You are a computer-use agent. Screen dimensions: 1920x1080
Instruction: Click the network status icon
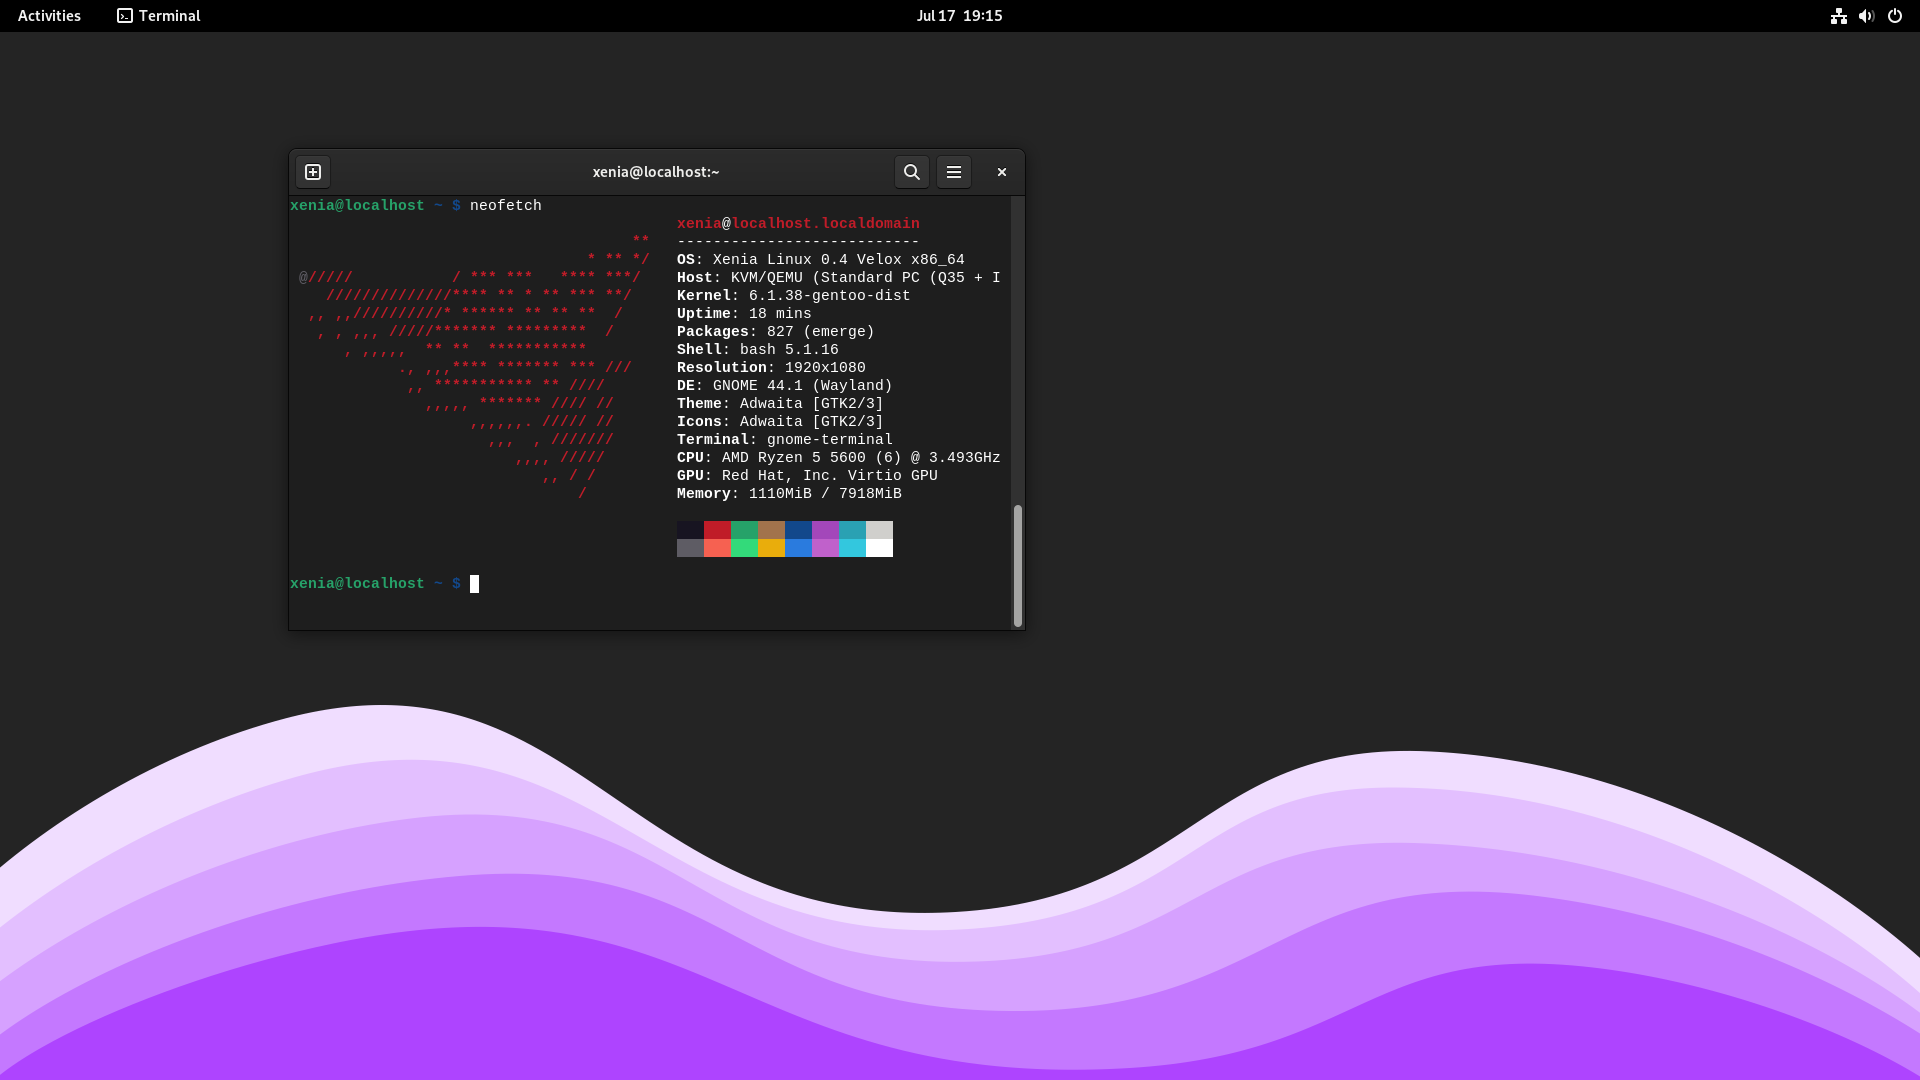[1838, 16]
